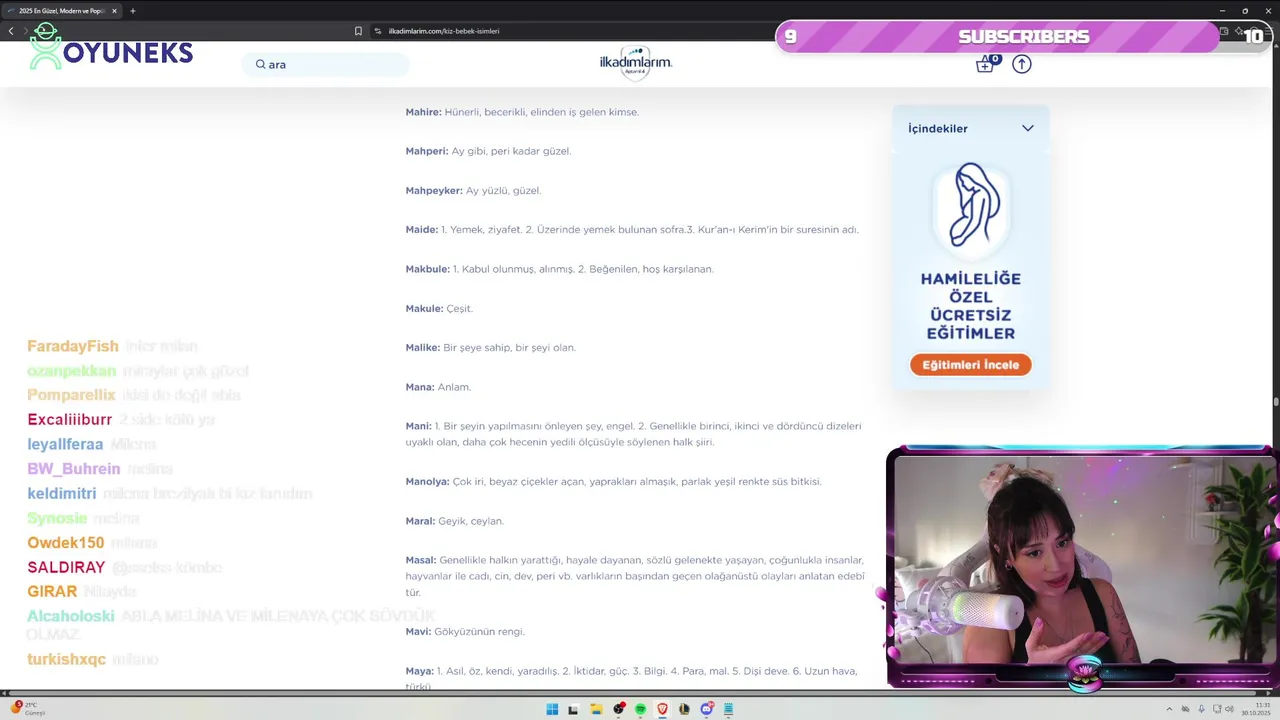The width and height of the screenshot is (1280, 720).
Task: Click chat username BW_Buhrein
Action: 74,469
